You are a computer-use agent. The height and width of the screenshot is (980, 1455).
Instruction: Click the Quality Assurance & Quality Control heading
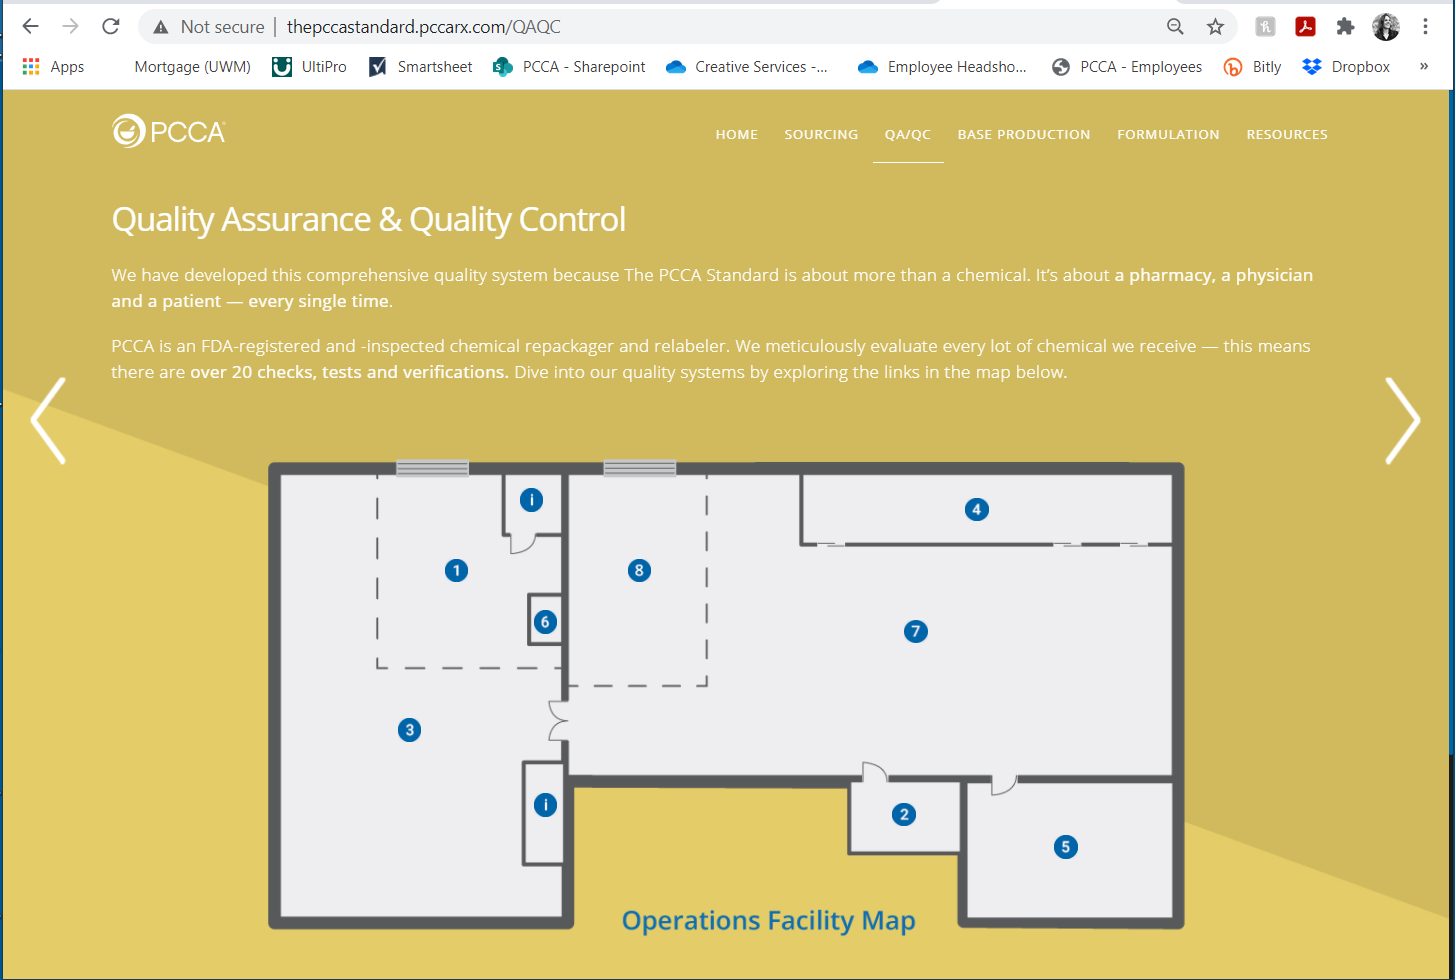(368, 219)
